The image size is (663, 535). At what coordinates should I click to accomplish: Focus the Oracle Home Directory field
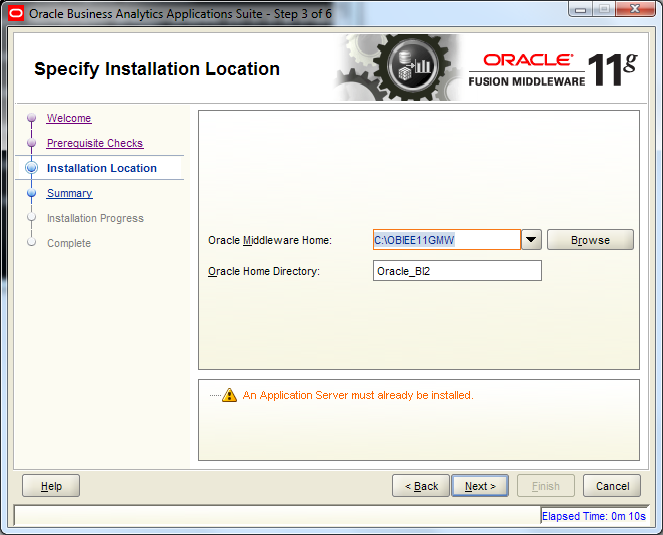pyautogui.click(x=457, y=271)
